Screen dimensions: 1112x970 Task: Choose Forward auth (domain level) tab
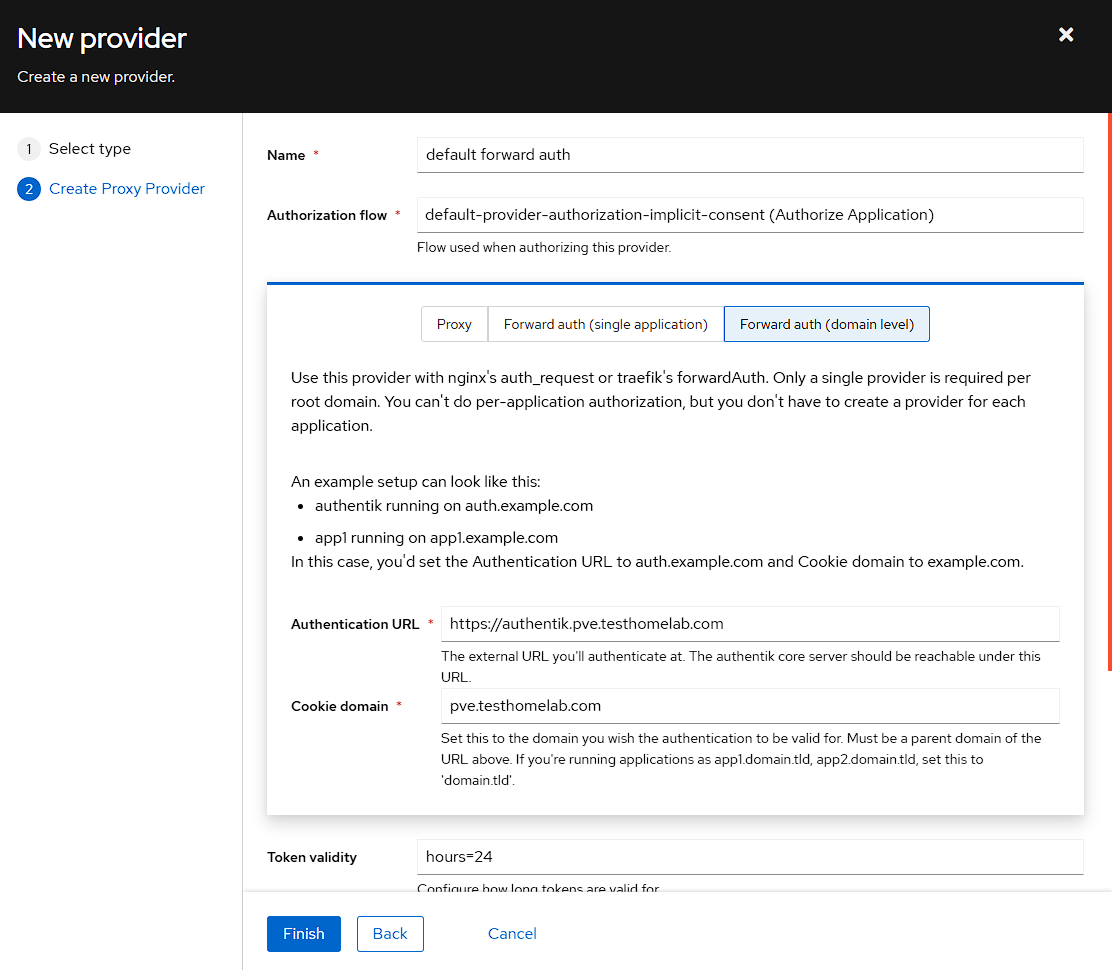826,324
